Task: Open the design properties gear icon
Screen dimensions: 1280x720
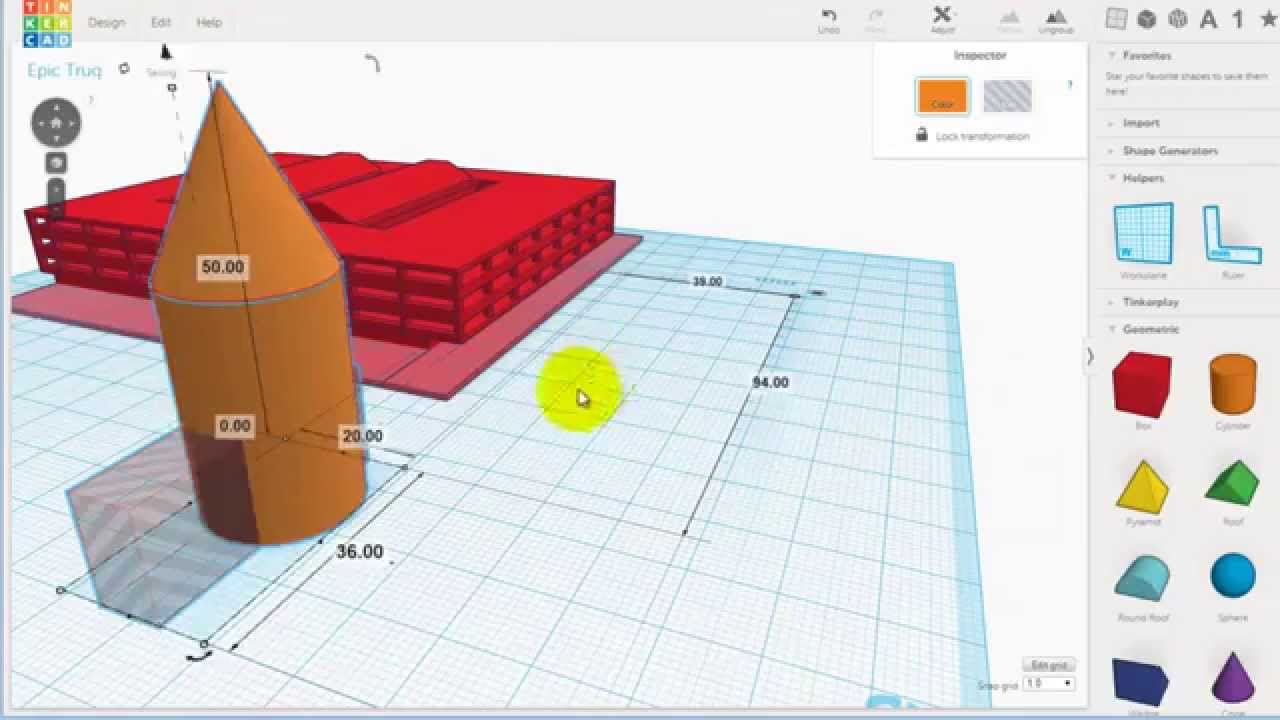Action: click(124, 69)
